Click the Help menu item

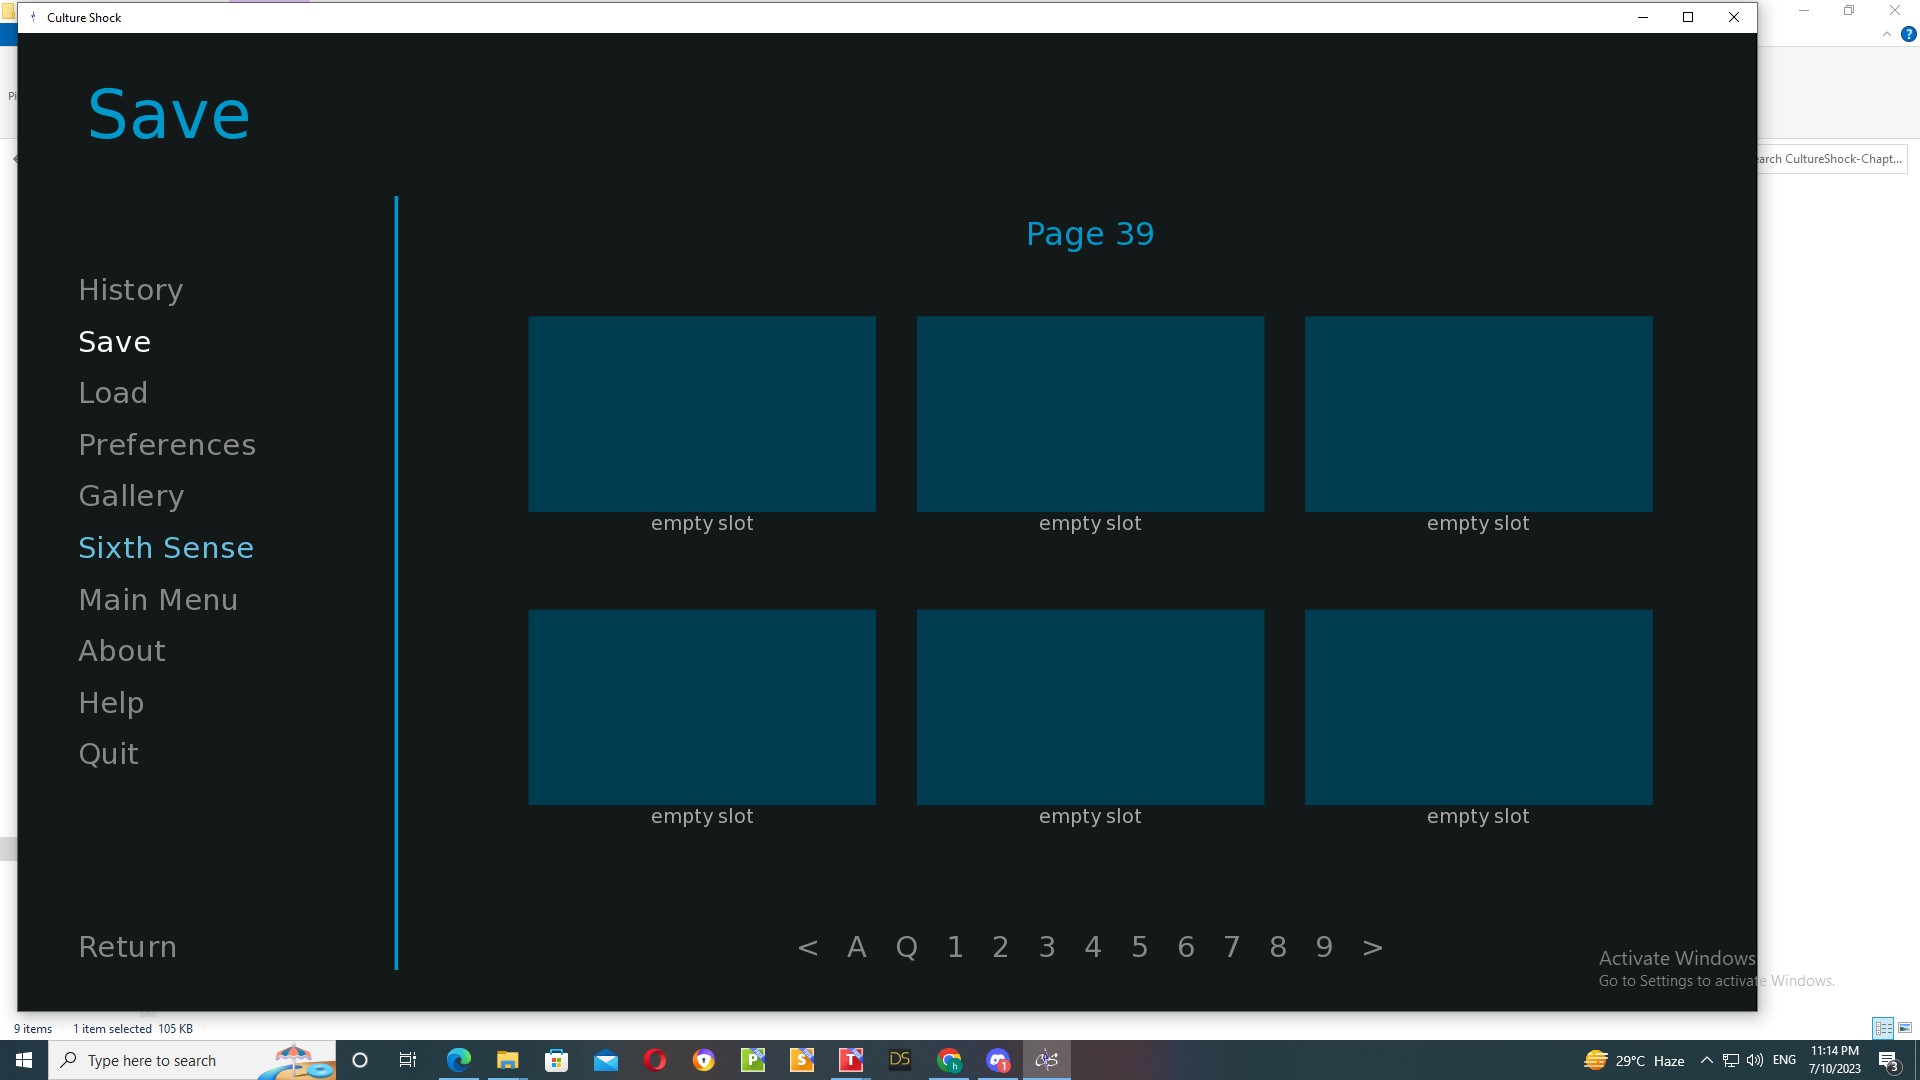click(x=111, y=702)
